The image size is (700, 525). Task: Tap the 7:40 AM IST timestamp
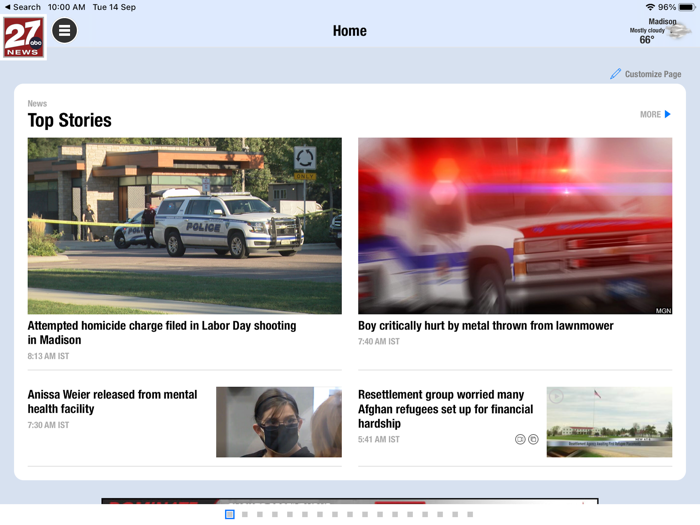(379, 341)
